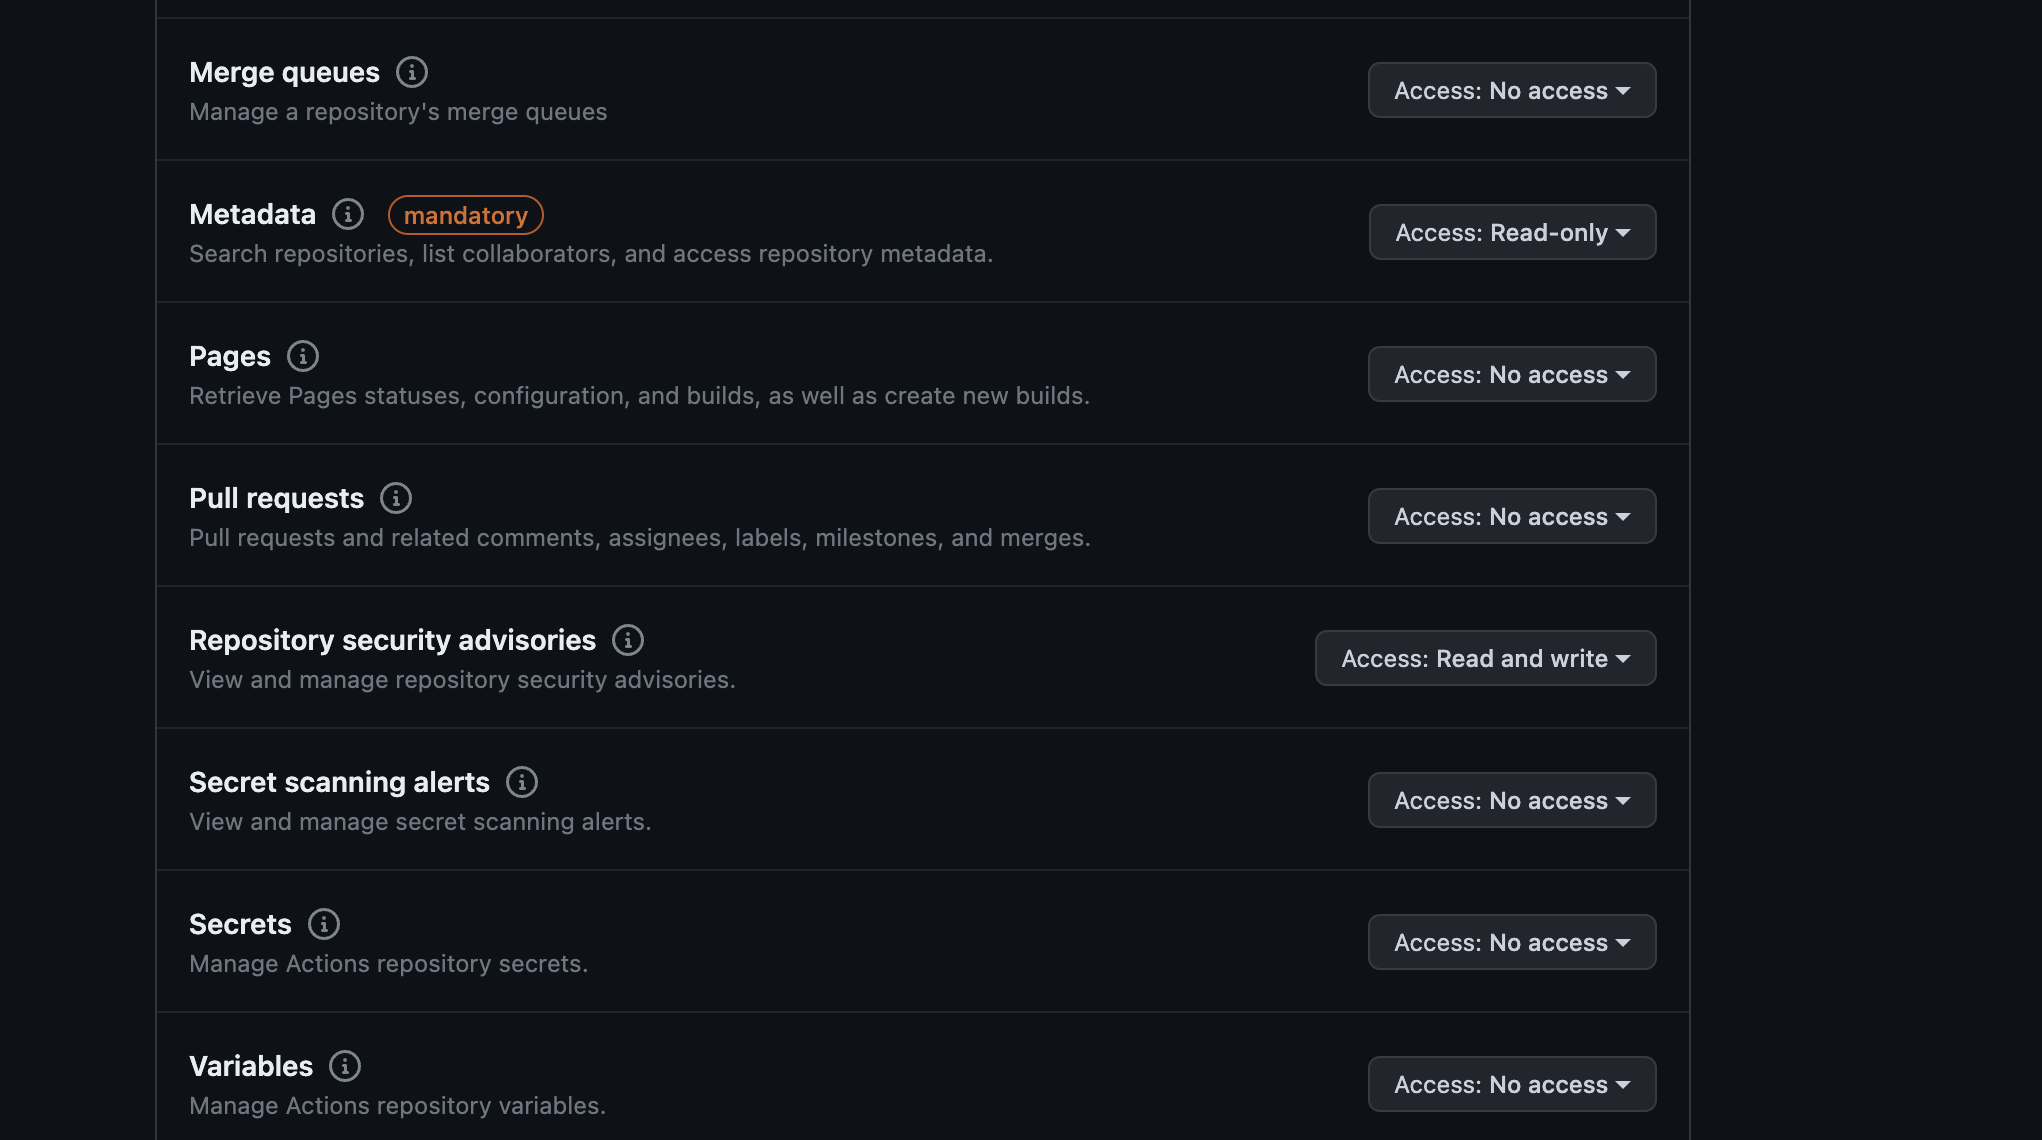Open the Pull requests access dropdown
This screenshot has width=2042, height=1140.
click(1511, 516)
